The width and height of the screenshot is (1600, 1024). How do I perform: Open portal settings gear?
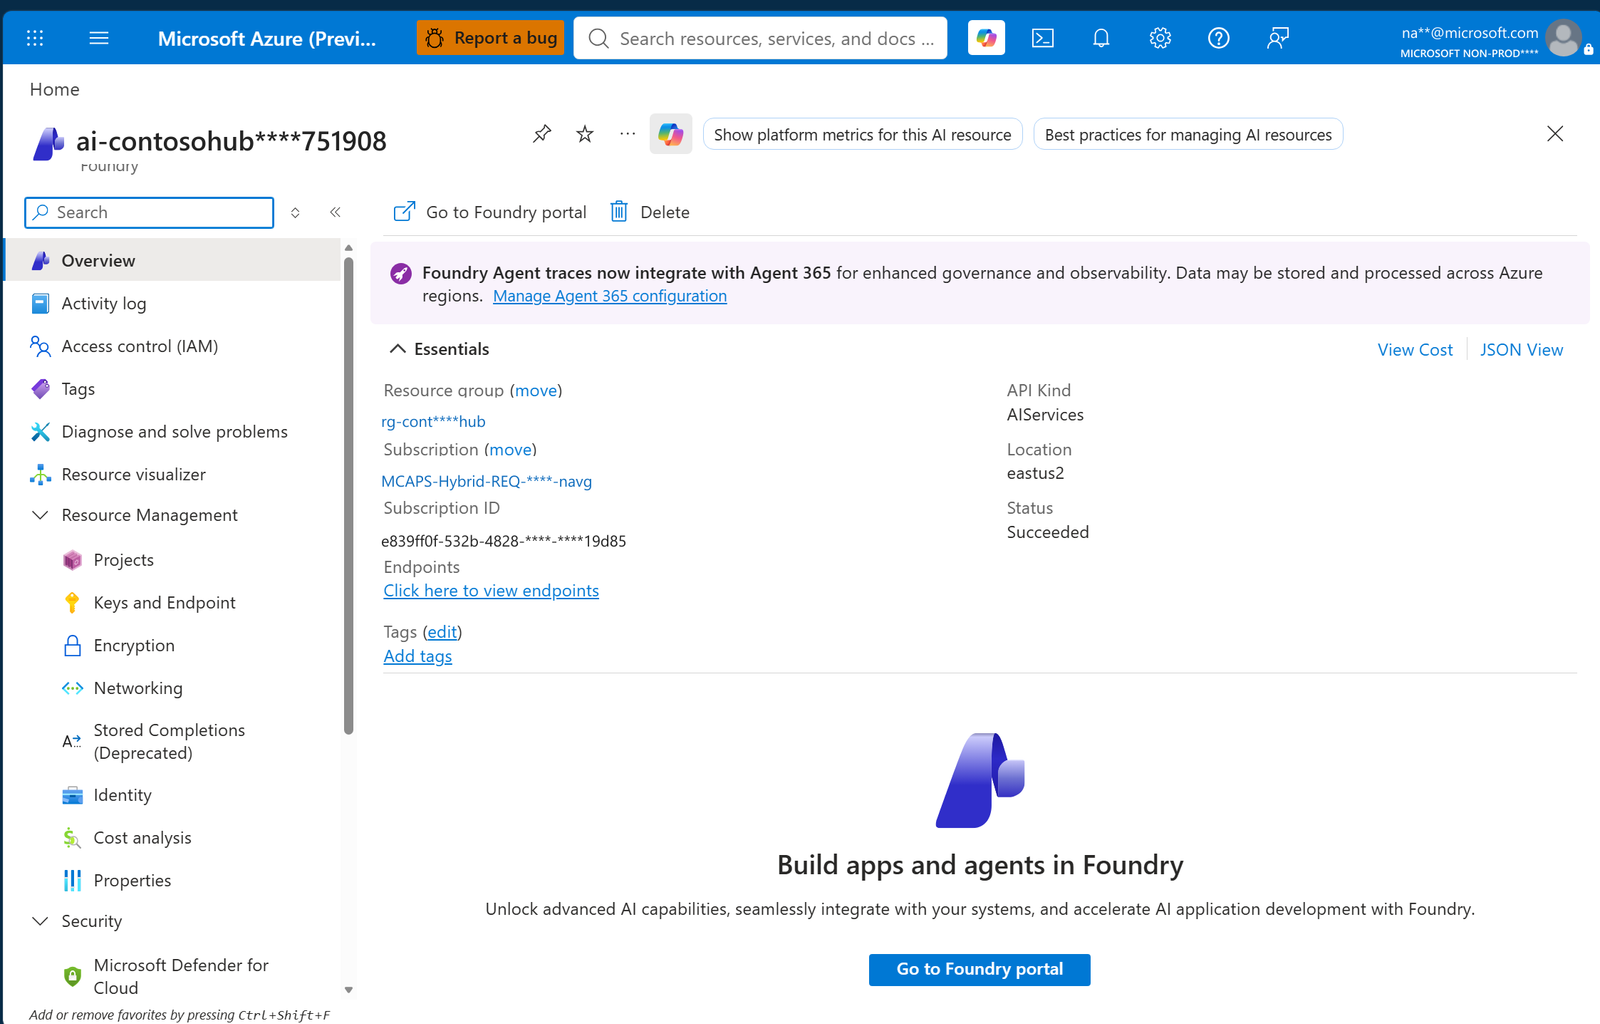tap(1160, 38)
